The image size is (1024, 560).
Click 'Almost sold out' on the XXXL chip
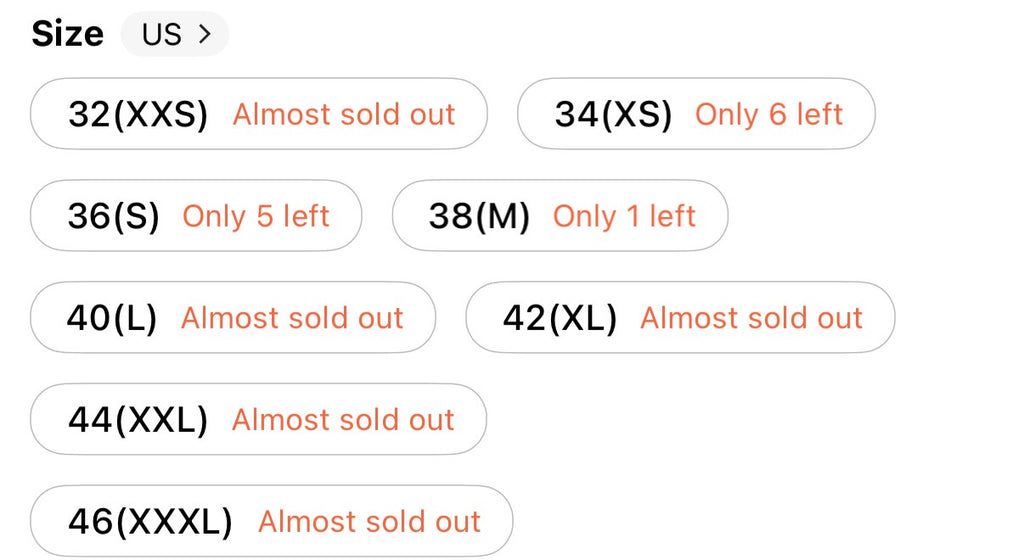(369, 522)
